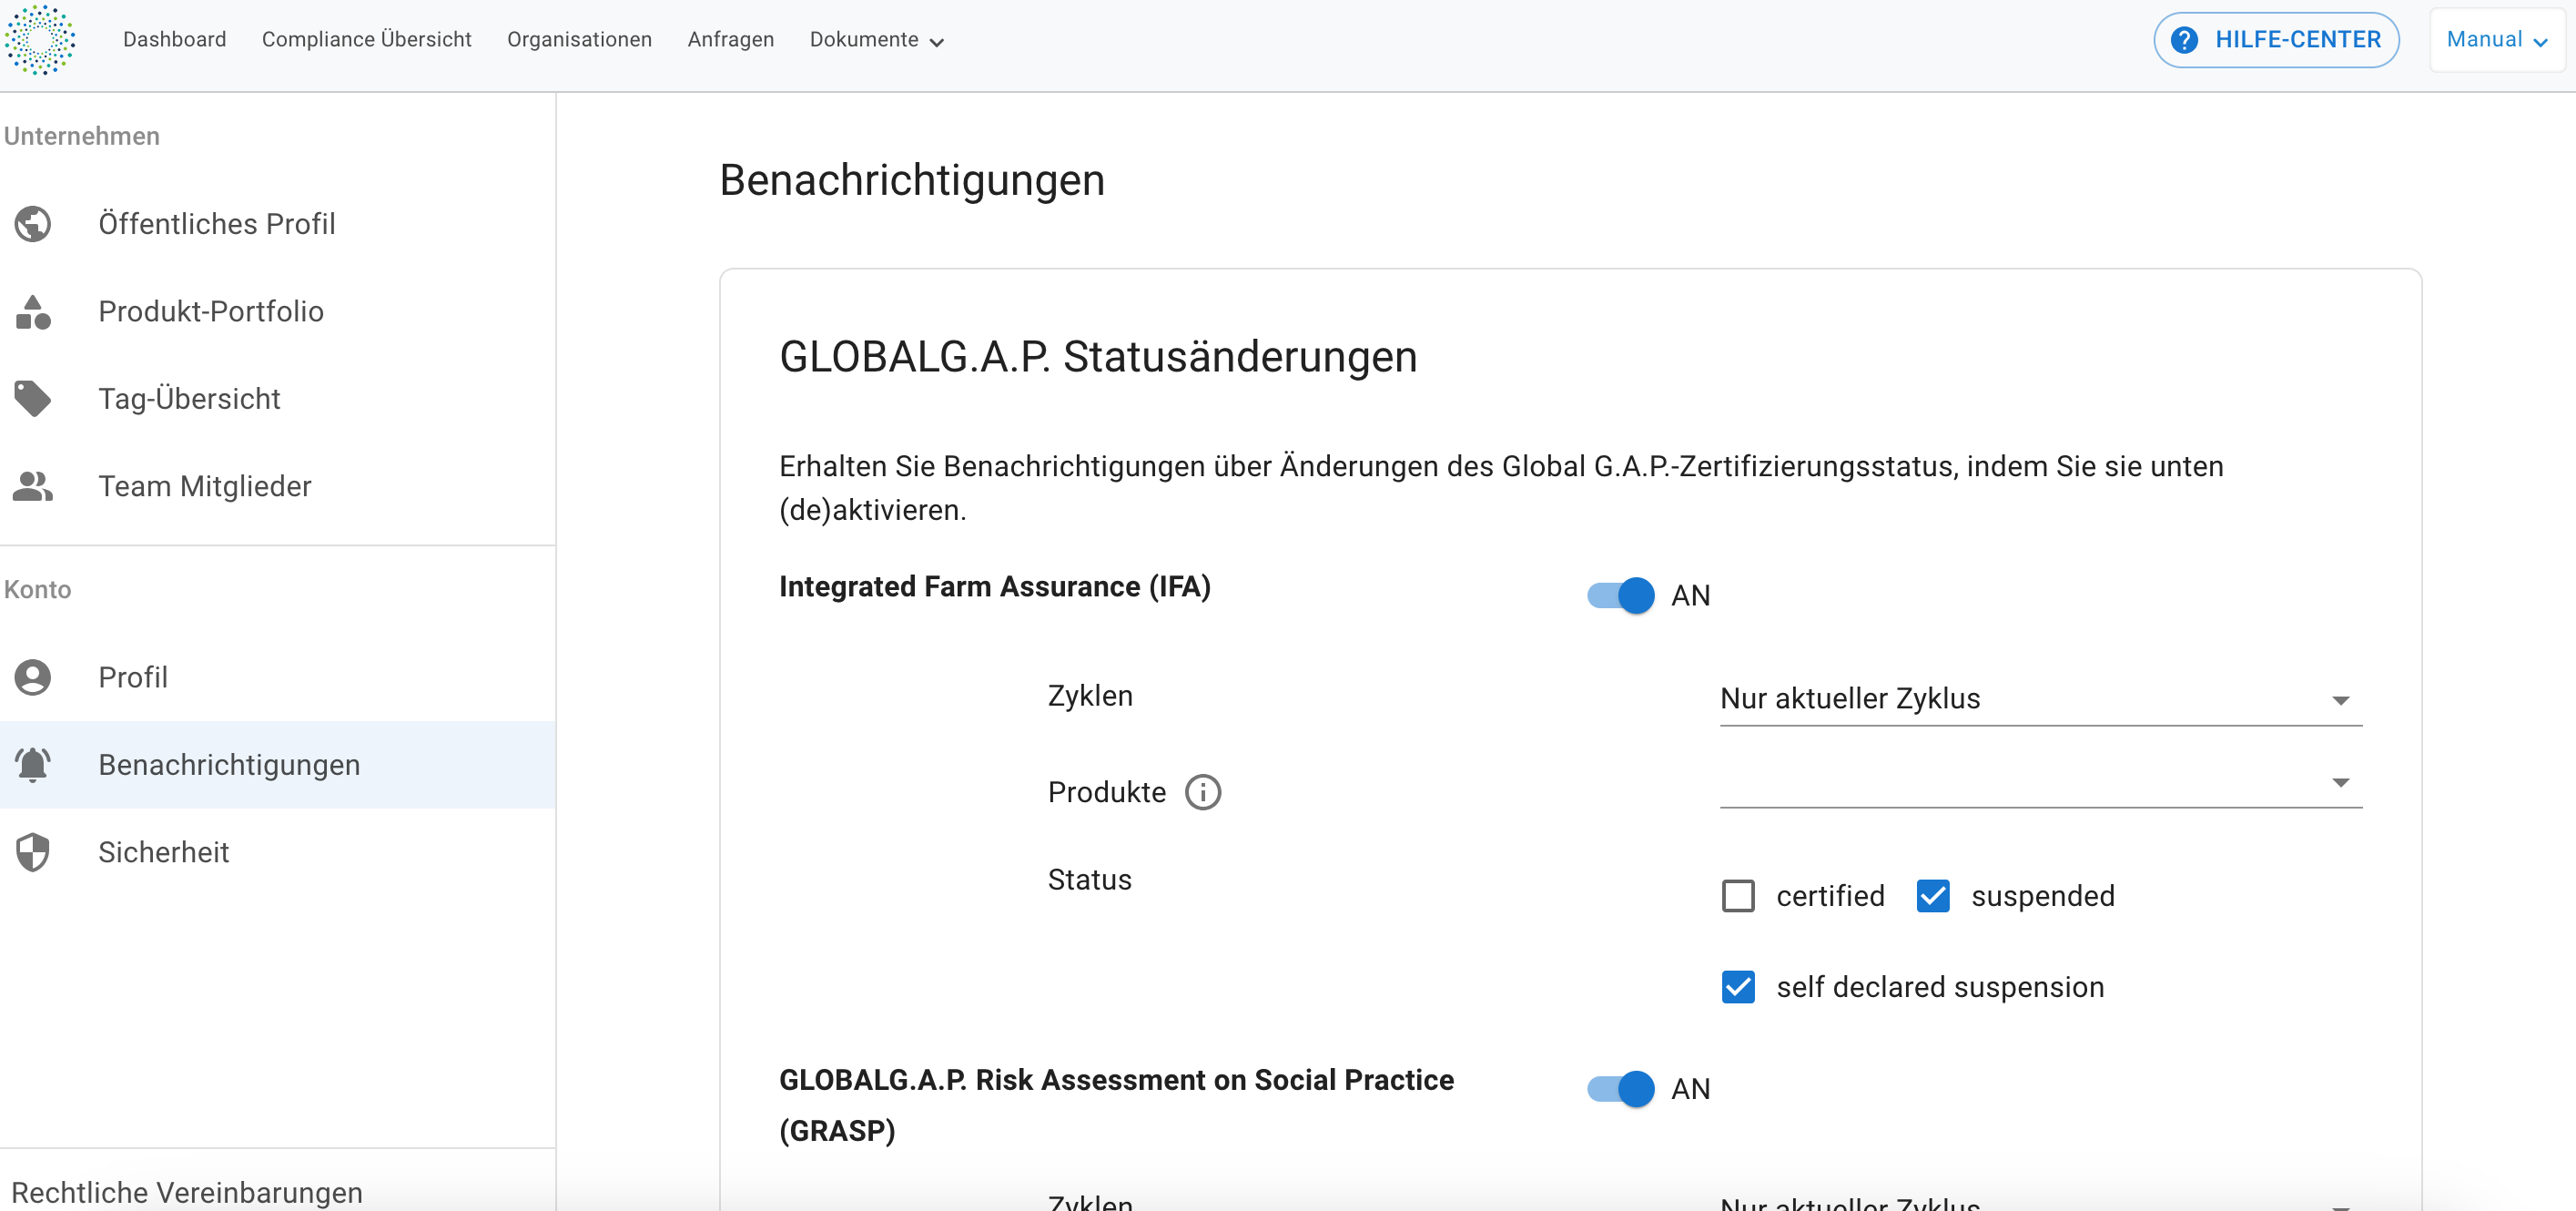The height and width of the screenshot is (1211, 2576).
Task: Select Benachrichtigungen in the sidebar
Action: point(278,765)
